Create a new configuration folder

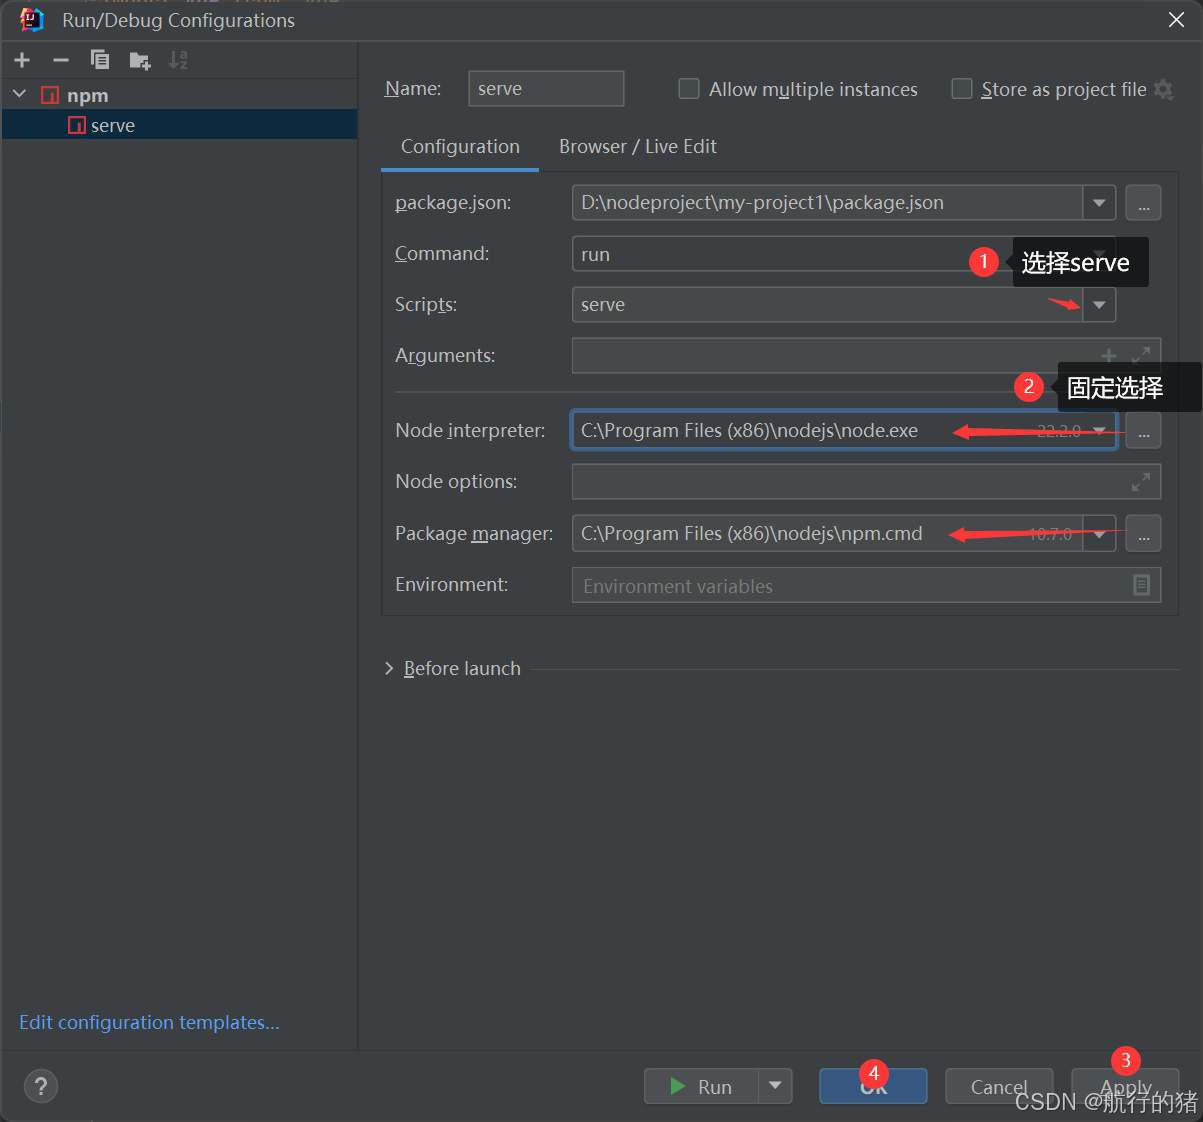click(x=139, y=60)
